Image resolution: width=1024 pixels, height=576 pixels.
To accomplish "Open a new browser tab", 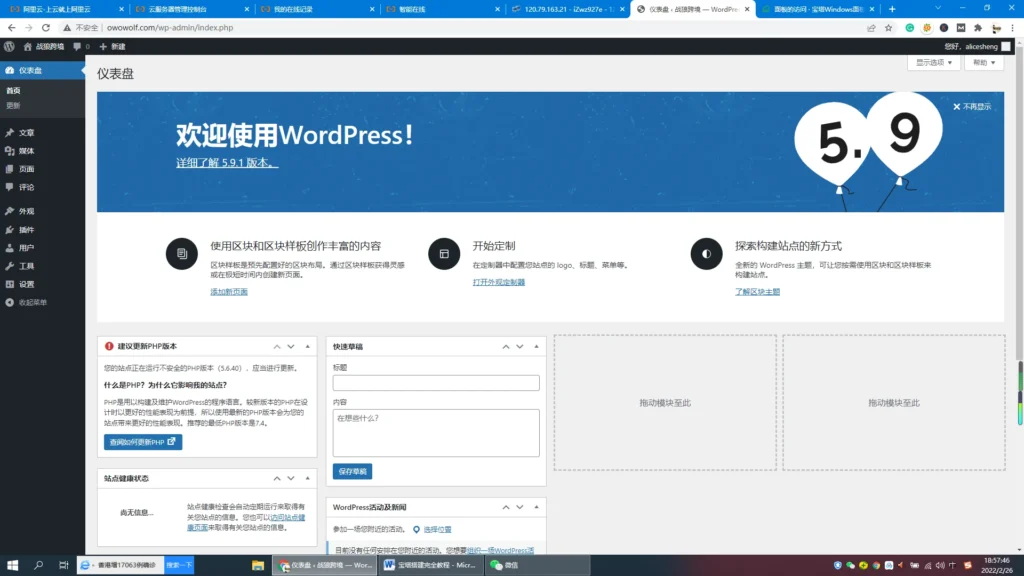I will pyautogui.click(x=892, y=9).
